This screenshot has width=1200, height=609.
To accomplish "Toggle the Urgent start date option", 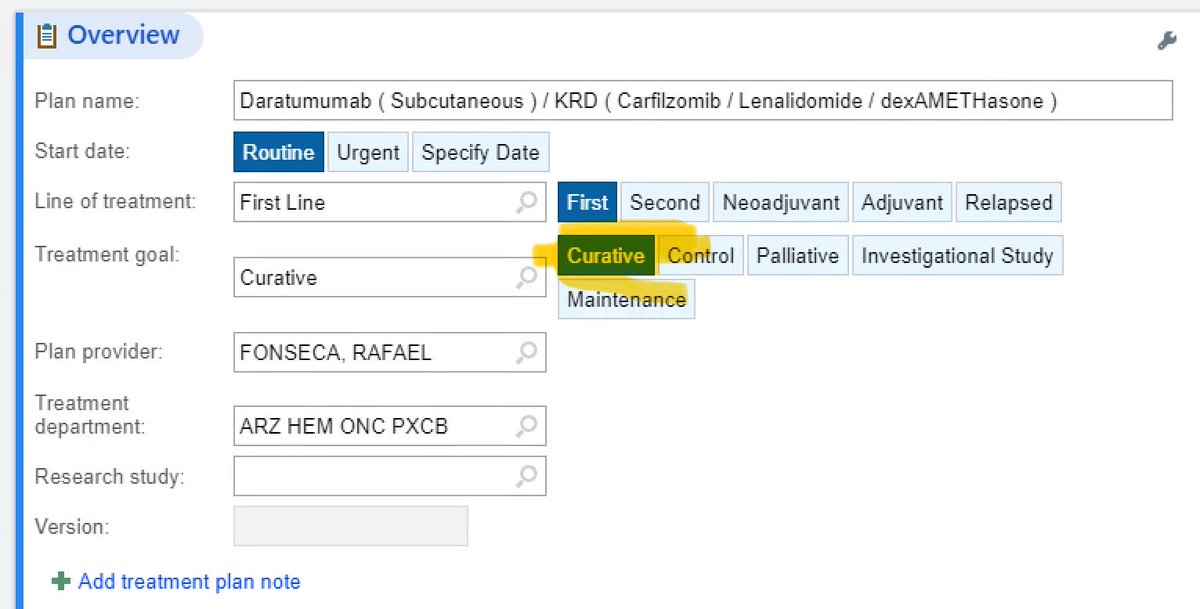I will (x=367, y=152).
